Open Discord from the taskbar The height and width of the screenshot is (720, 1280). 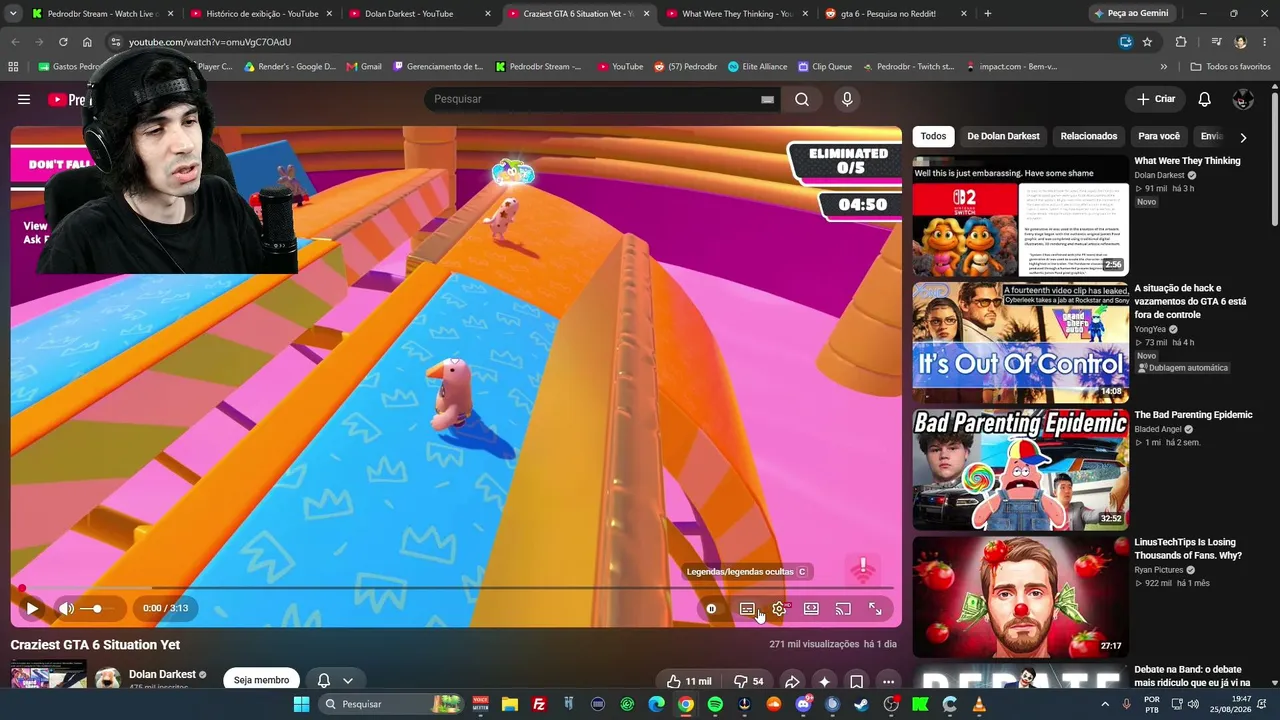pyautogui.click(x=803, y=704)
